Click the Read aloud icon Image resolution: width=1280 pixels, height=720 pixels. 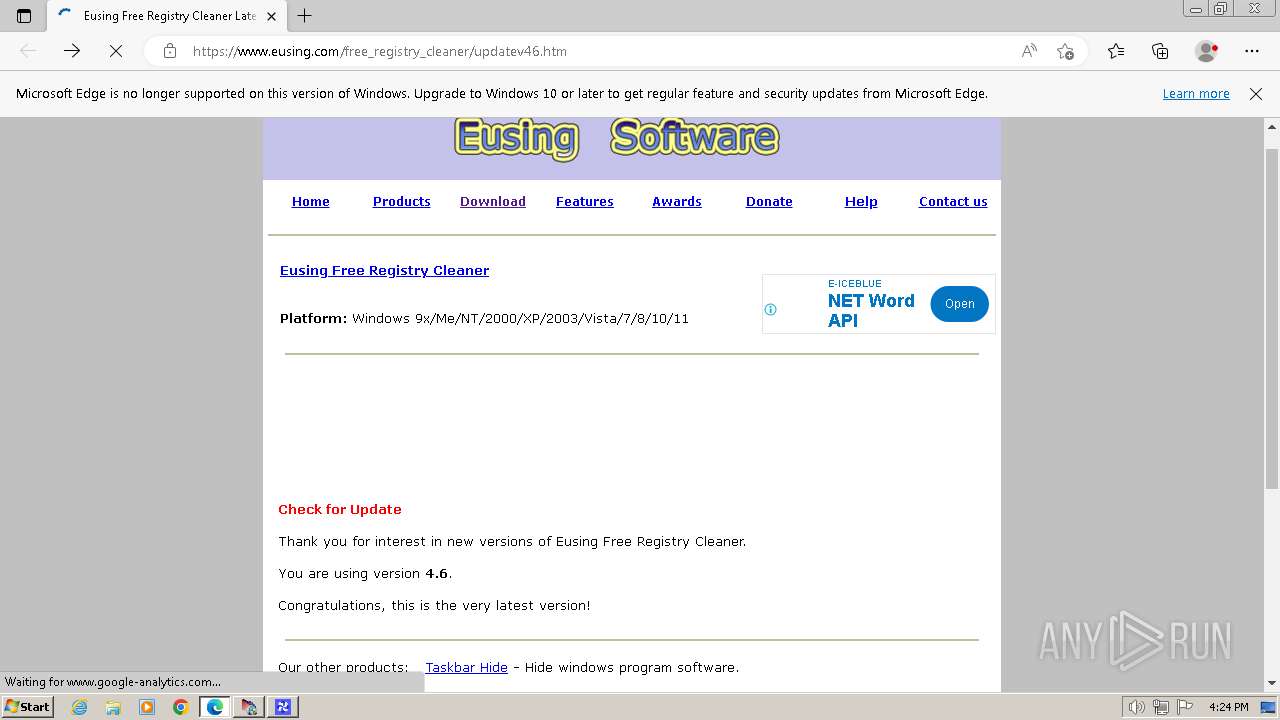1029,51
